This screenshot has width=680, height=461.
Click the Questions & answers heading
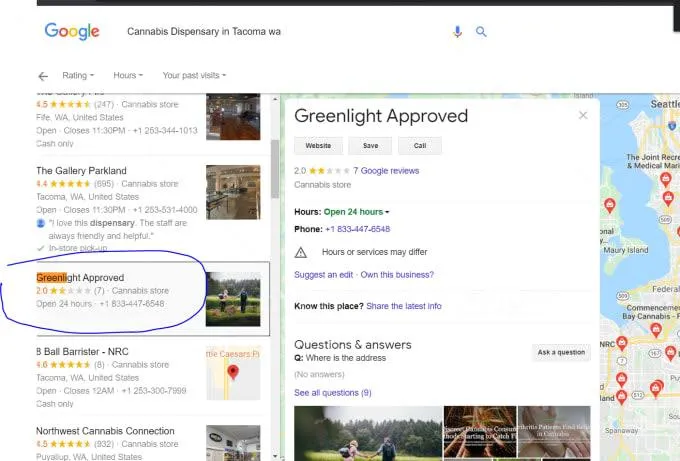point(353,345)
